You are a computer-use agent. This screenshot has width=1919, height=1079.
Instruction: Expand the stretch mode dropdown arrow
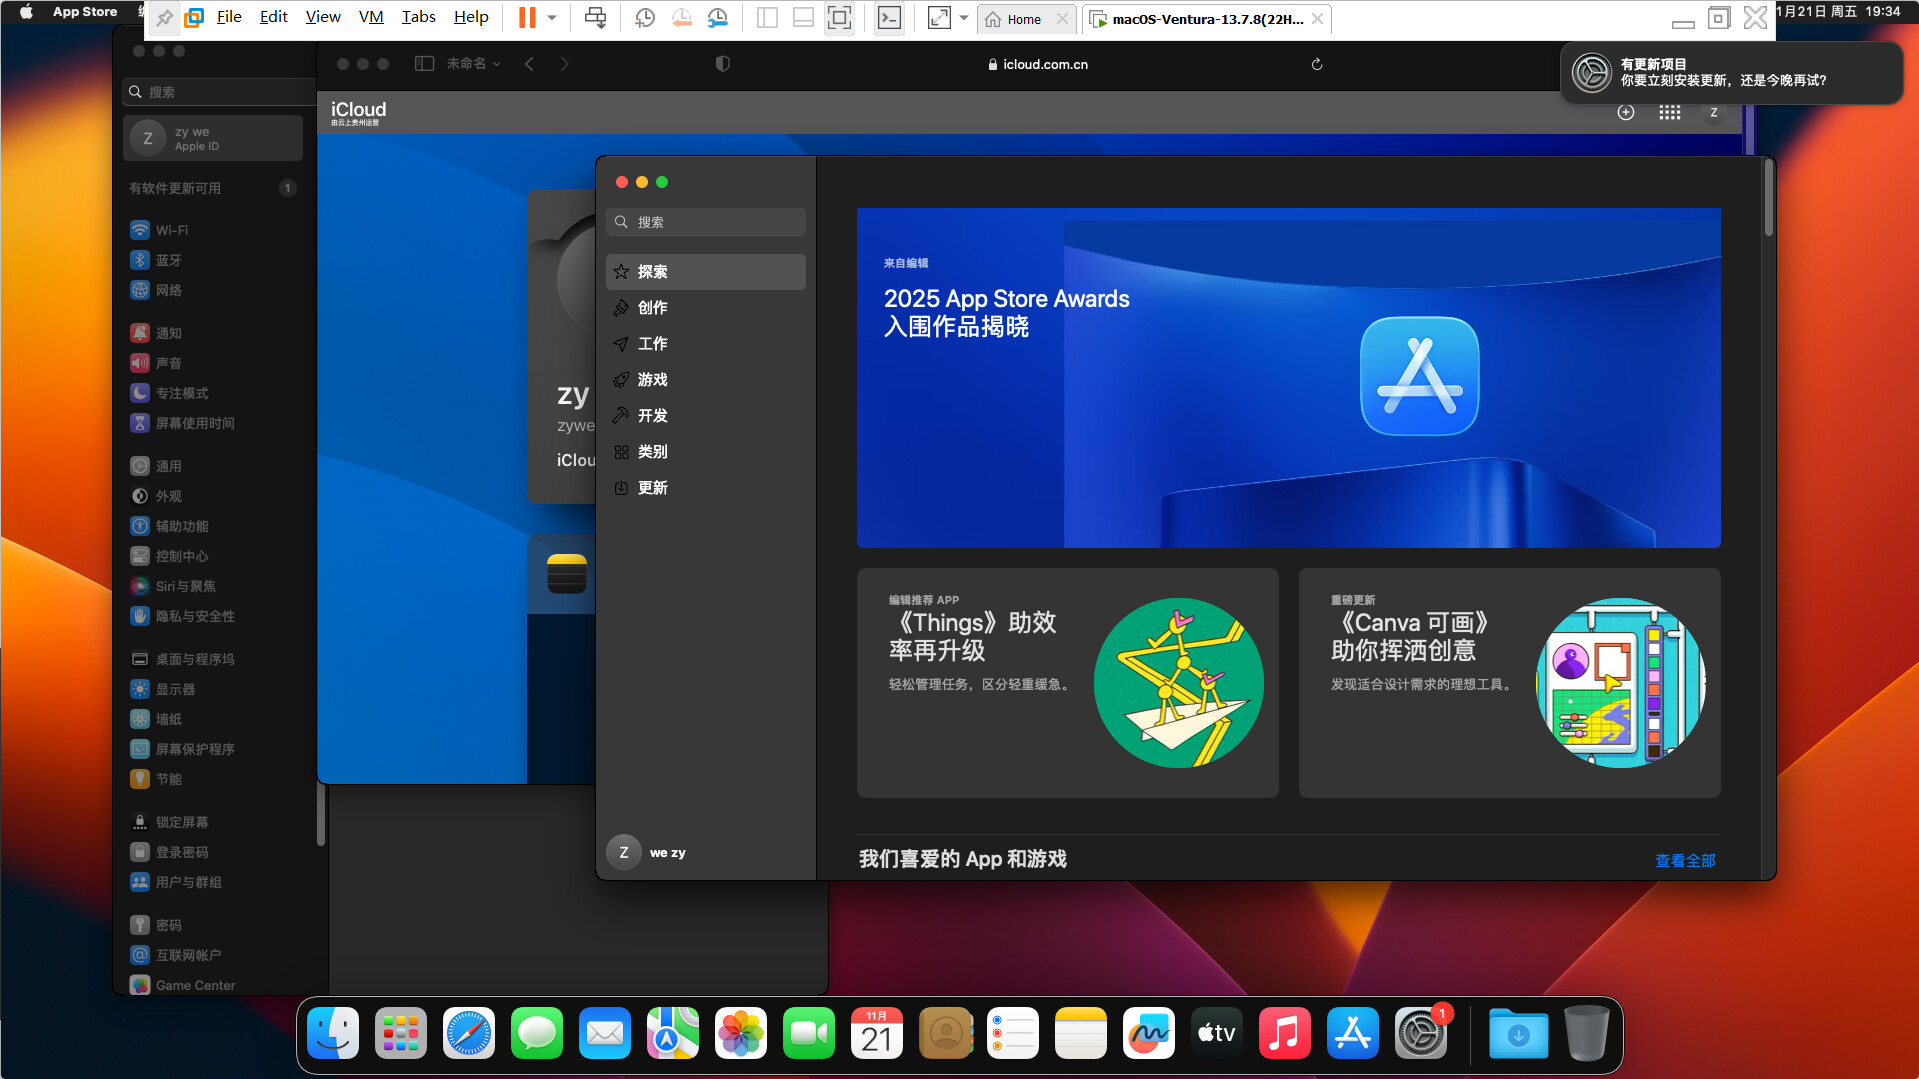[964, 18]
